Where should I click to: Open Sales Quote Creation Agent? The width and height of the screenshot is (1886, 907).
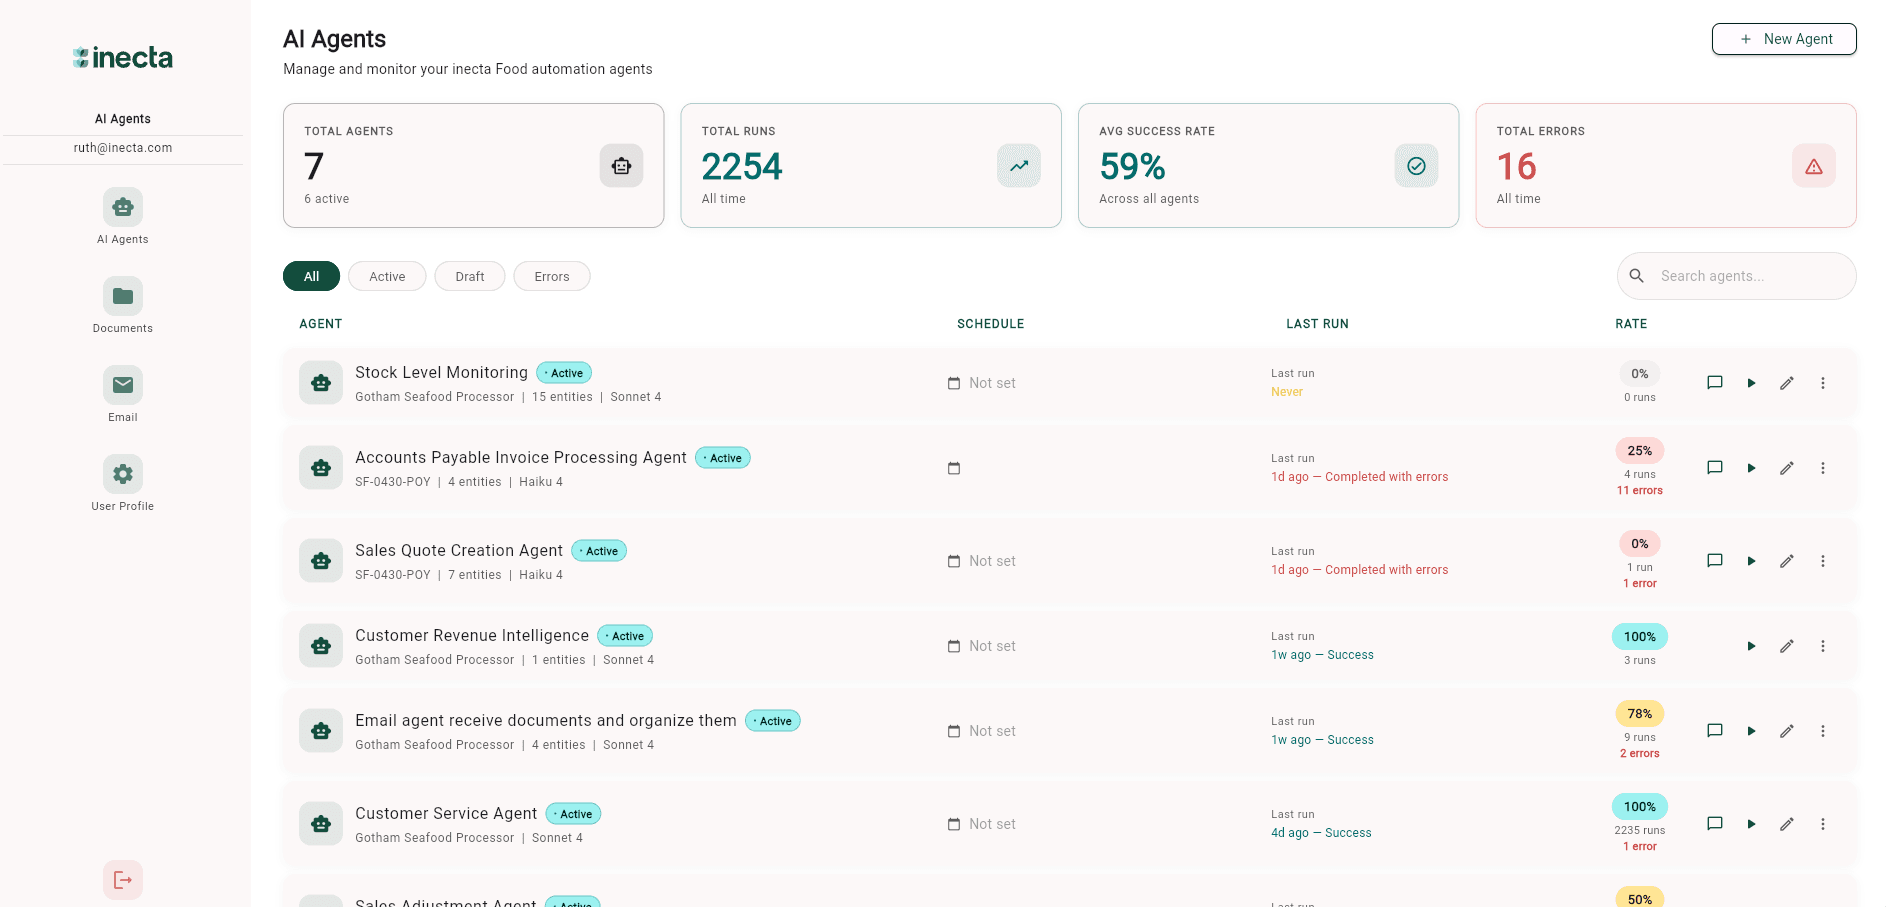coord(459,550)
